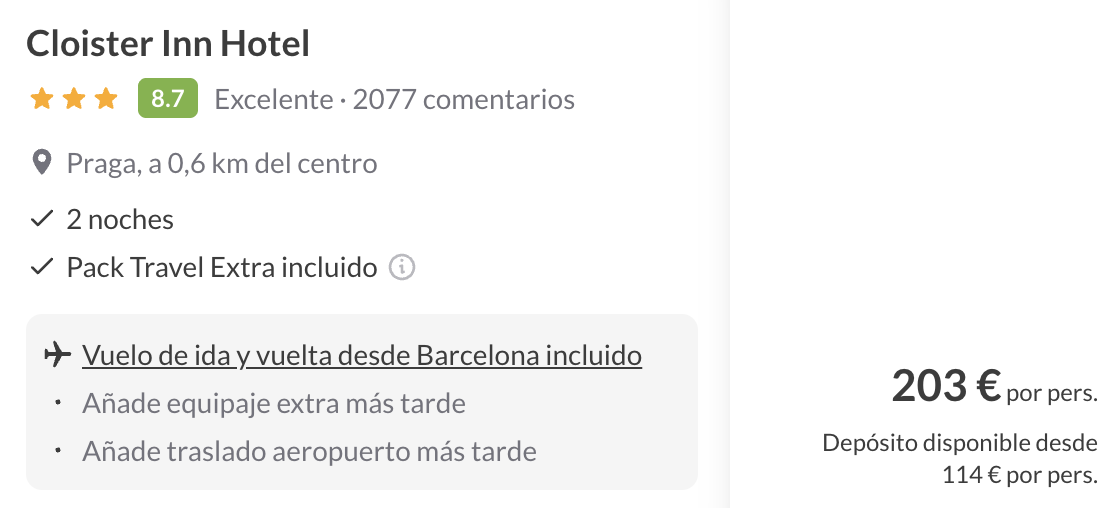Image resolution: width=1116 pixels, height=508 pixels.
Task: Open the flight from Barcelona included link
Action: click(362, 355)
